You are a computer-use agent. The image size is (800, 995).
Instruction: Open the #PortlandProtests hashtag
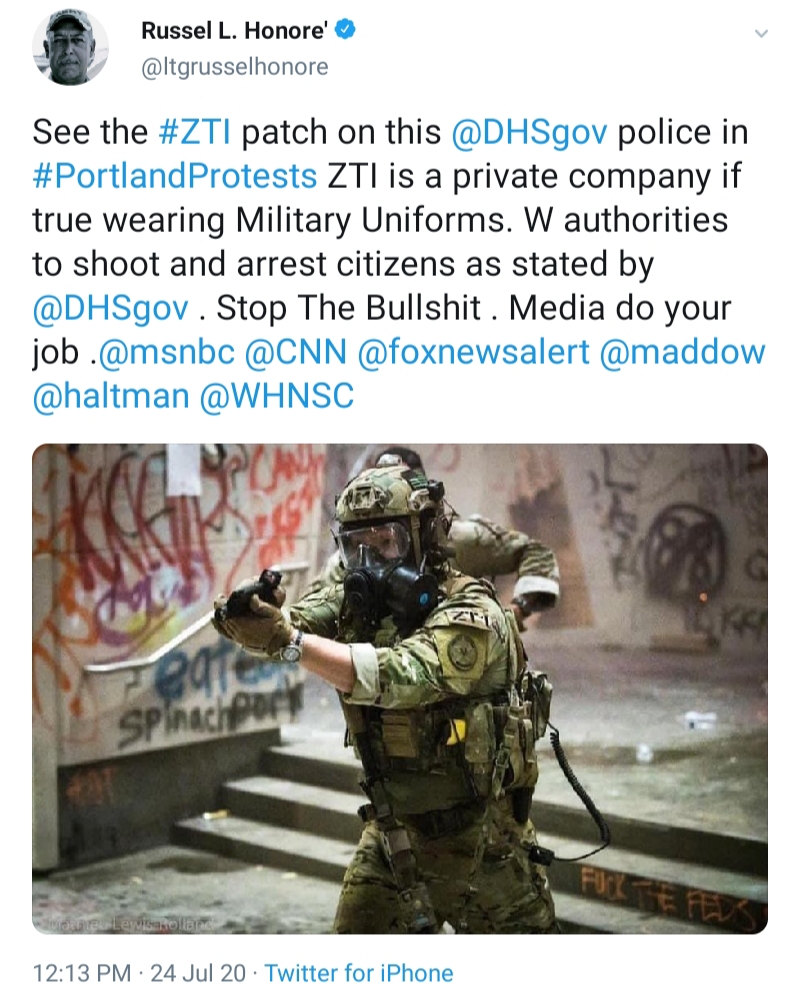[175, 176]
